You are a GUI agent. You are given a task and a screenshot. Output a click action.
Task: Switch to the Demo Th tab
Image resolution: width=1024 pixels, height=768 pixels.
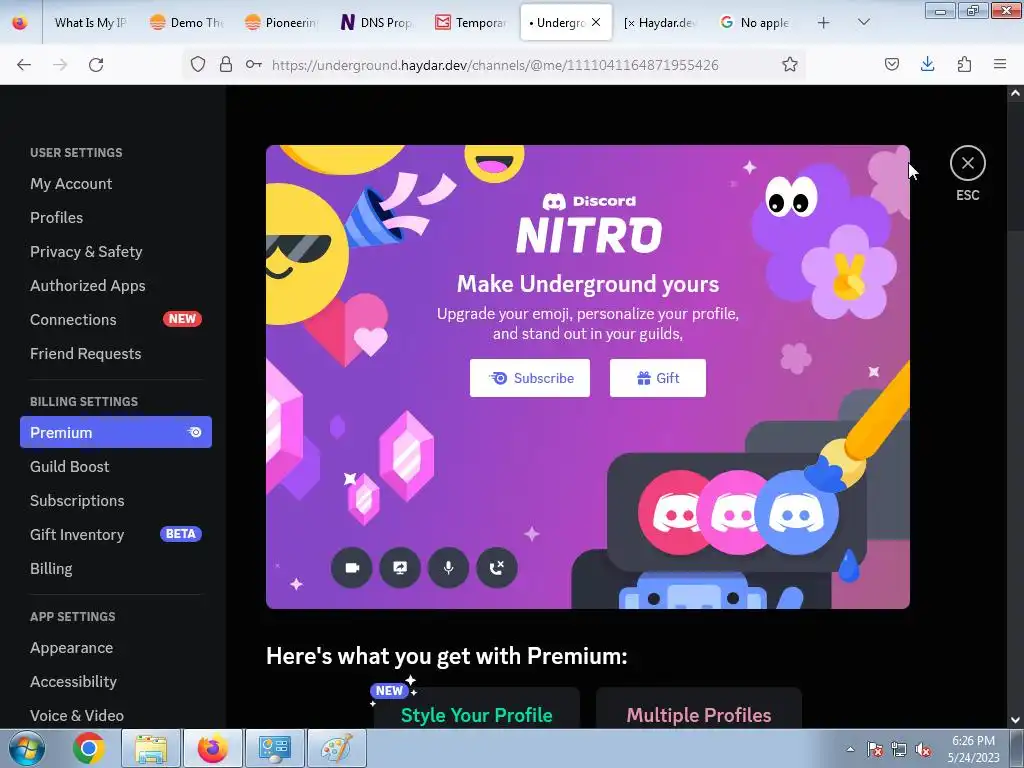point(186,23)
